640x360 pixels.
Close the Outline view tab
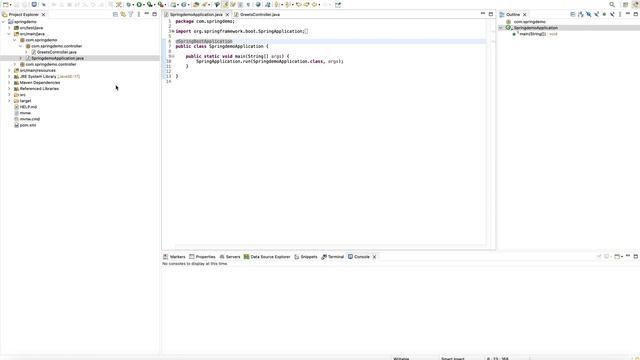coord(524,14)
